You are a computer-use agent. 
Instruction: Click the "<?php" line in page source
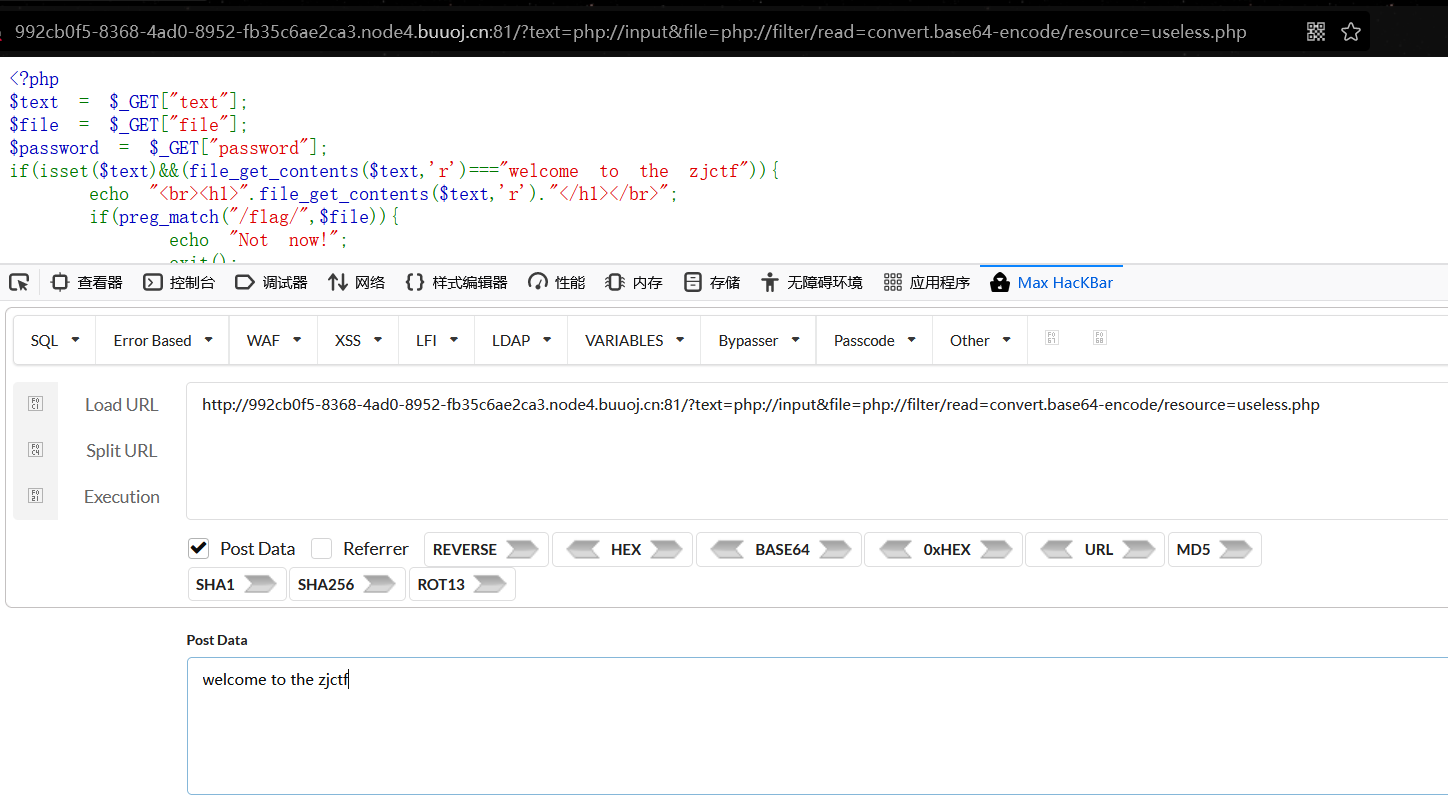(34, 79)
